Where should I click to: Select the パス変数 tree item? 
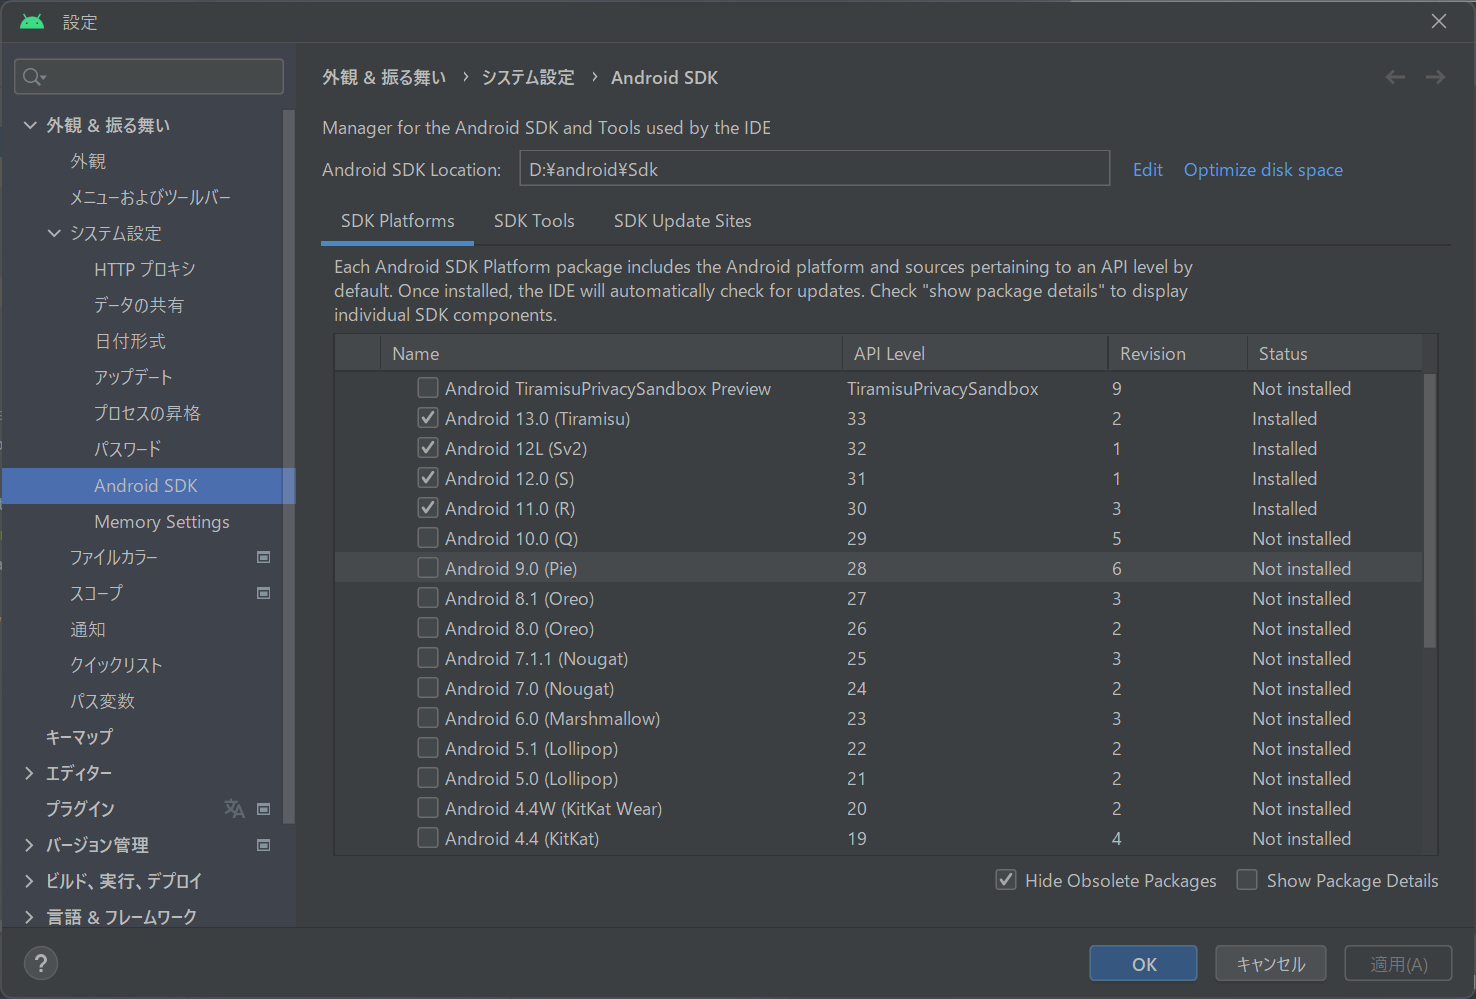pyautogui.click(x=102, y=701)
